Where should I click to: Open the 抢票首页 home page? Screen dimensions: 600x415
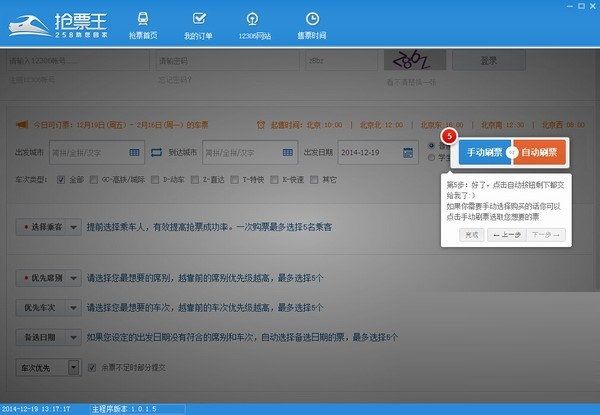click(143, 25)
